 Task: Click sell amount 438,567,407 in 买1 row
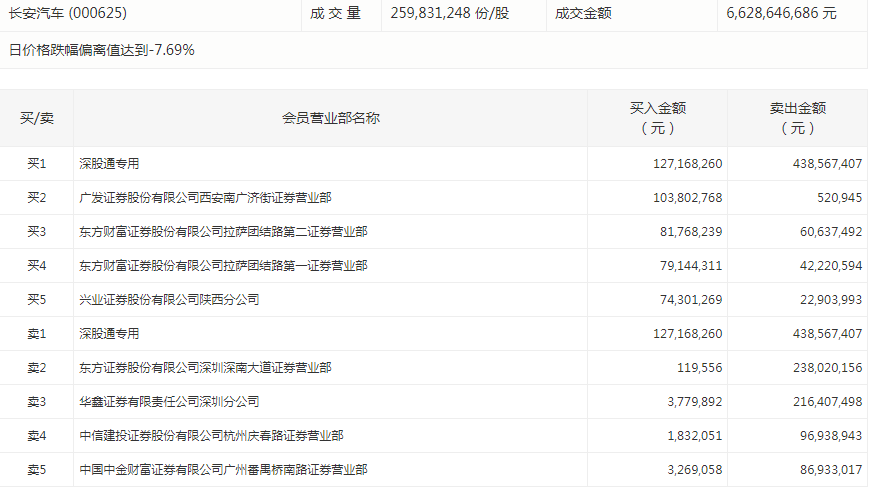click(x=827, y=164)
